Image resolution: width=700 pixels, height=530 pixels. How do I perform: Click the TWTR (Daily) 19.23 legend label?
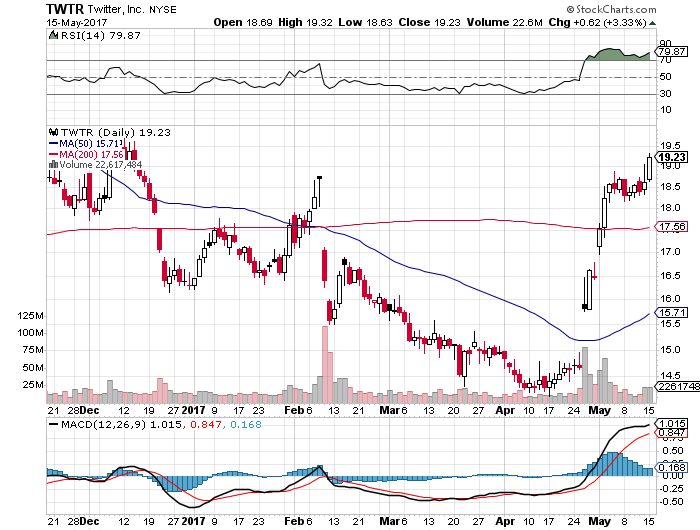point(115,132)
